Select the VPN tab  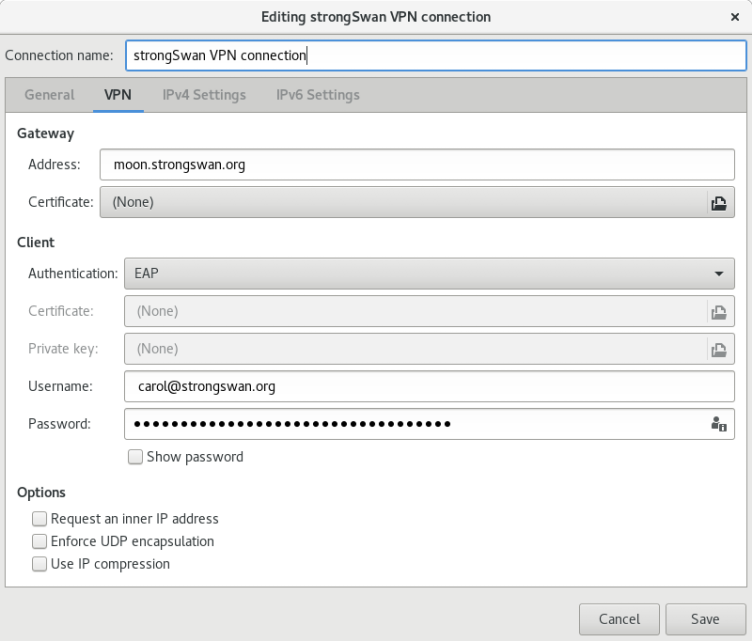click(118, 95)
